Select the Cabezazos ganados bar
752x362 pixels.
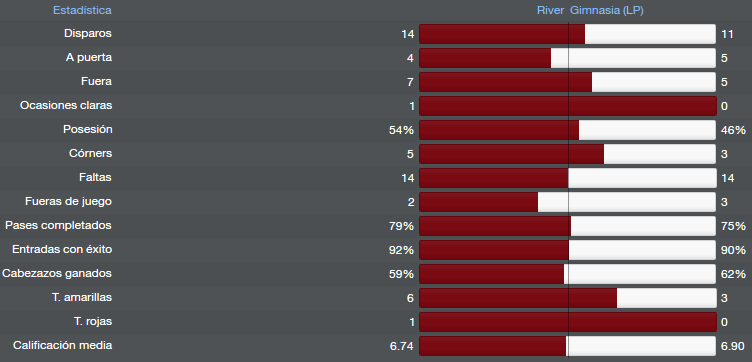tap(568, 274)
